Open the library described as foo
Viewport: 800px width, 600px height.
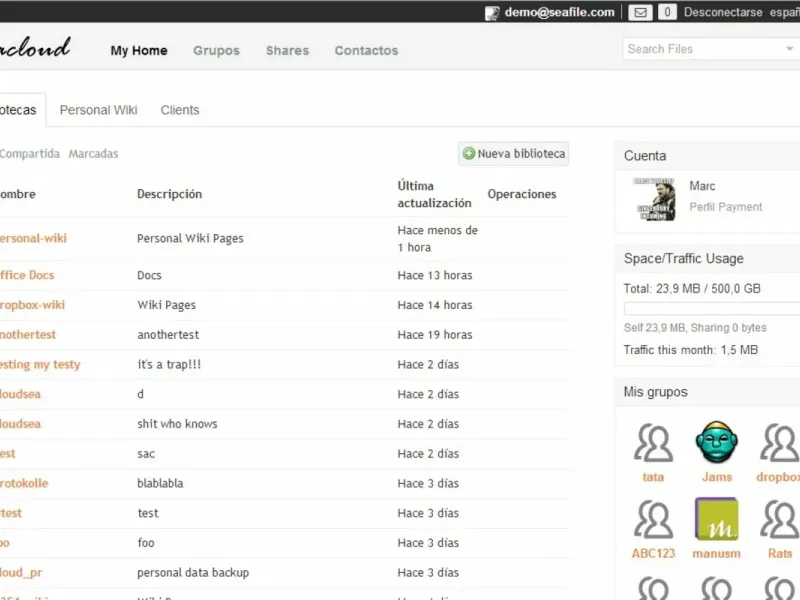5,543
